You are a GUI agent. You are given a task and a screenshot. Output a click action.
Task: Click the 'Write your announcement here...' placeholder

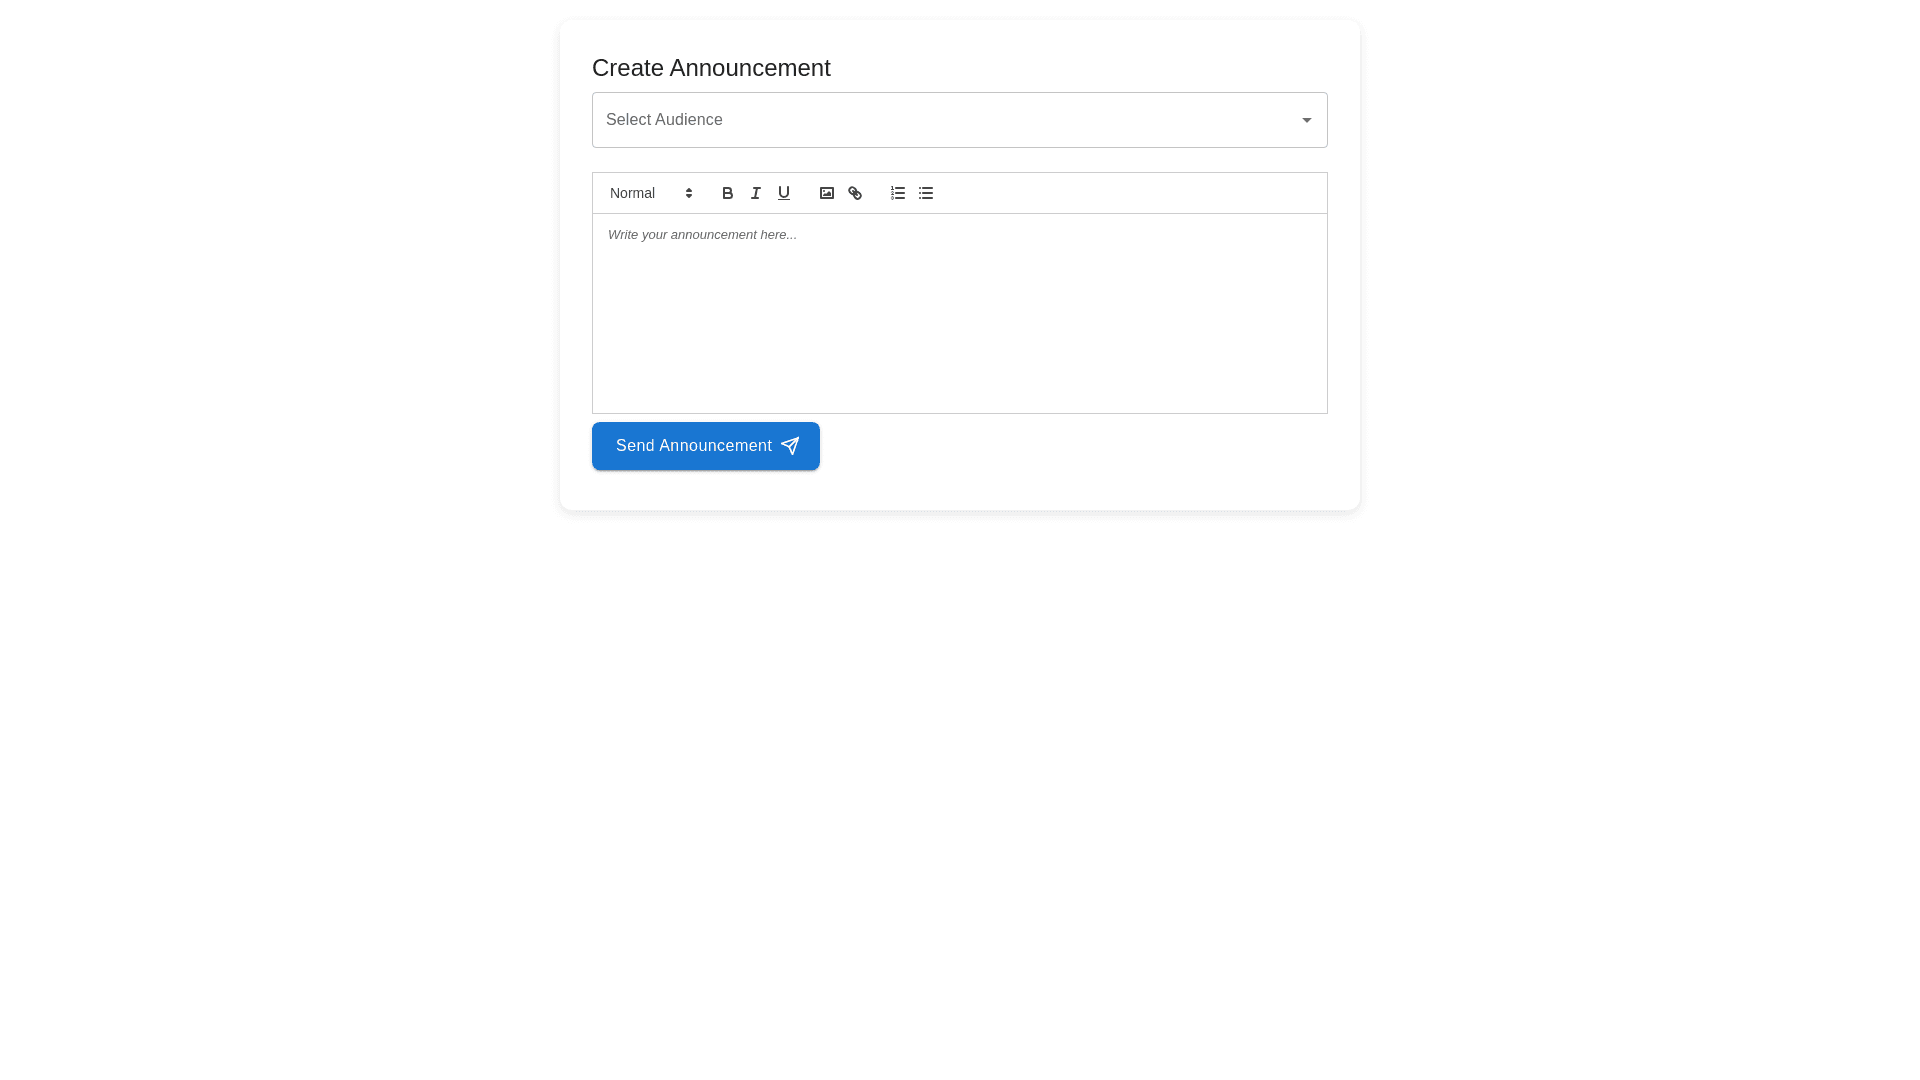(x=702, y=235)
